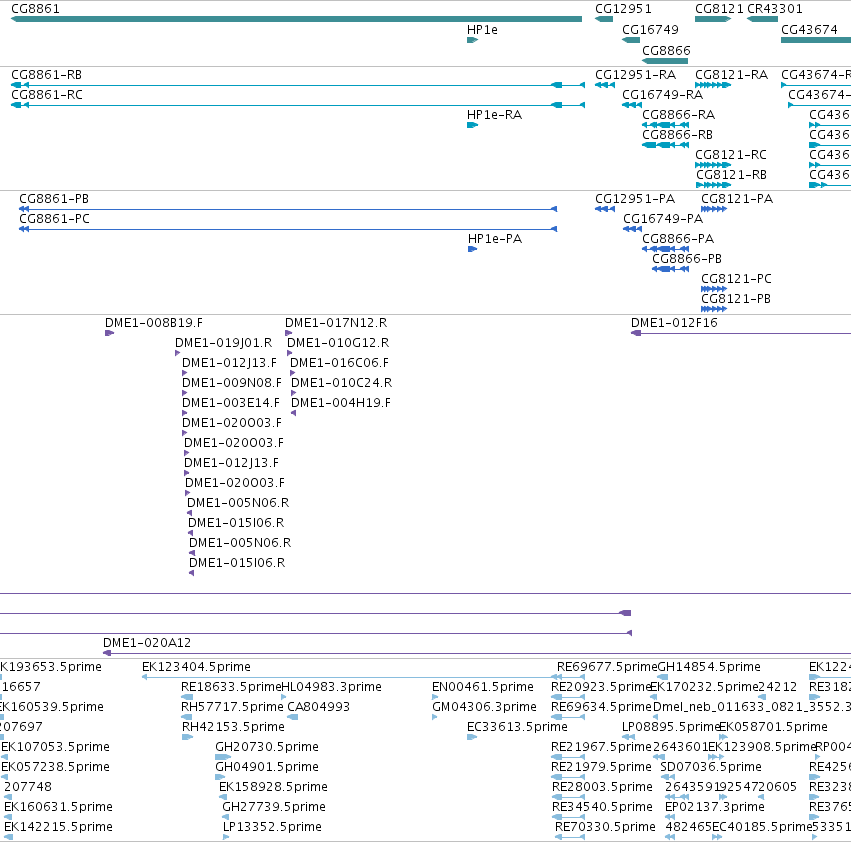
Task: Click the DME1-009N08.F label
Action: 232,383
